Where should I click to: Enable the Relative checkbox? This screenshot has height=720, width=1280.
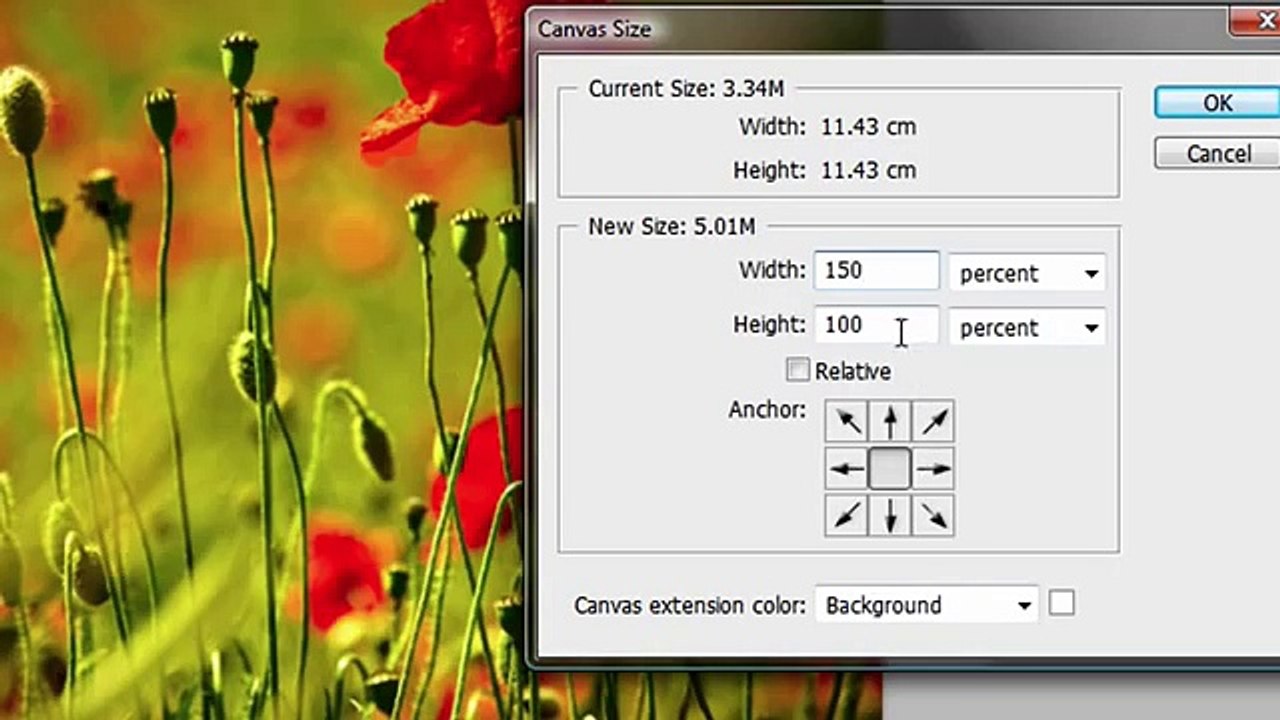click(798, 371)
